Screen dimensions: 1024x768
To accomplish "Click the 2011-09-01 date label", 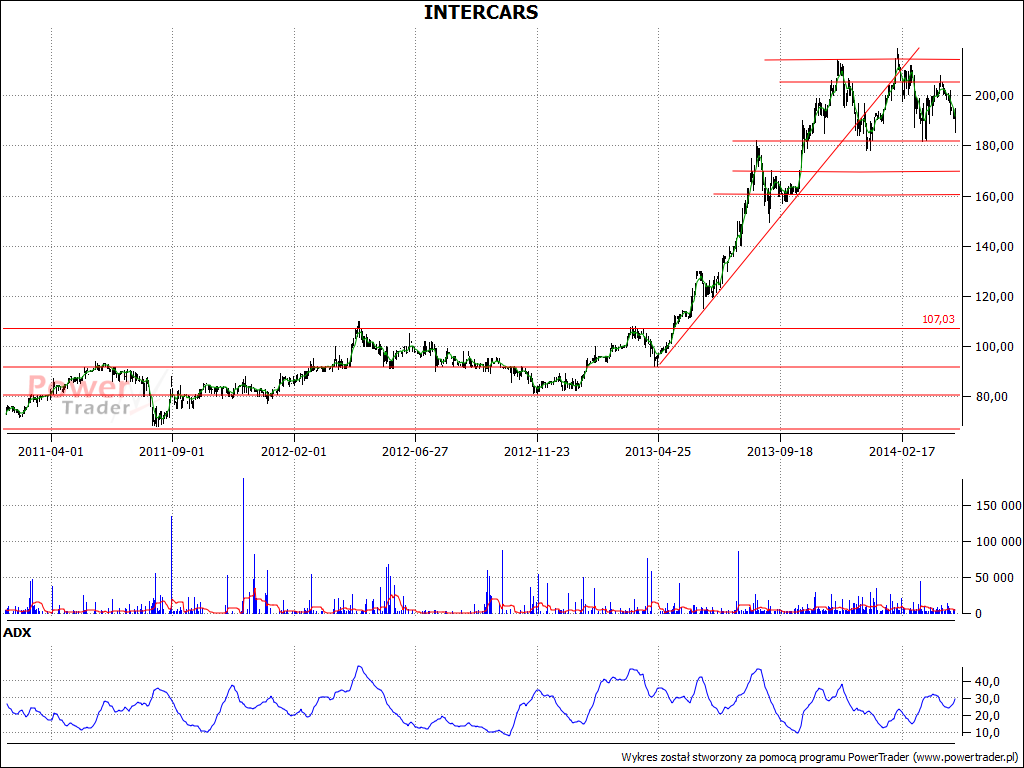I will [172, 451].
